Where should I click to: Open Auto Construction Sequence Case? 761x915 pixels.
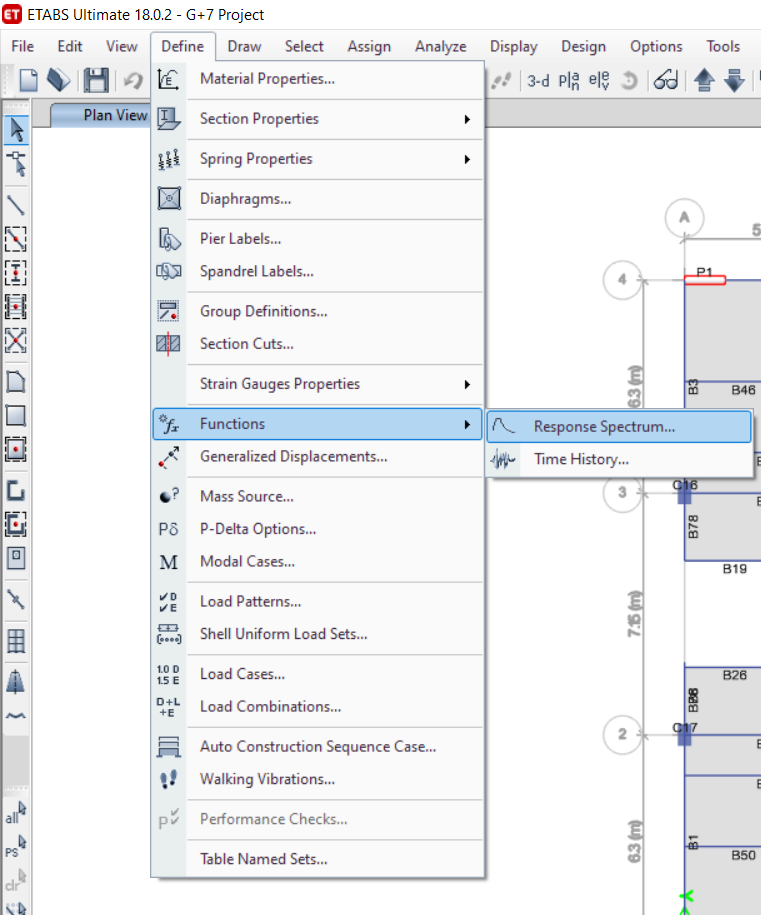(317, 746)
